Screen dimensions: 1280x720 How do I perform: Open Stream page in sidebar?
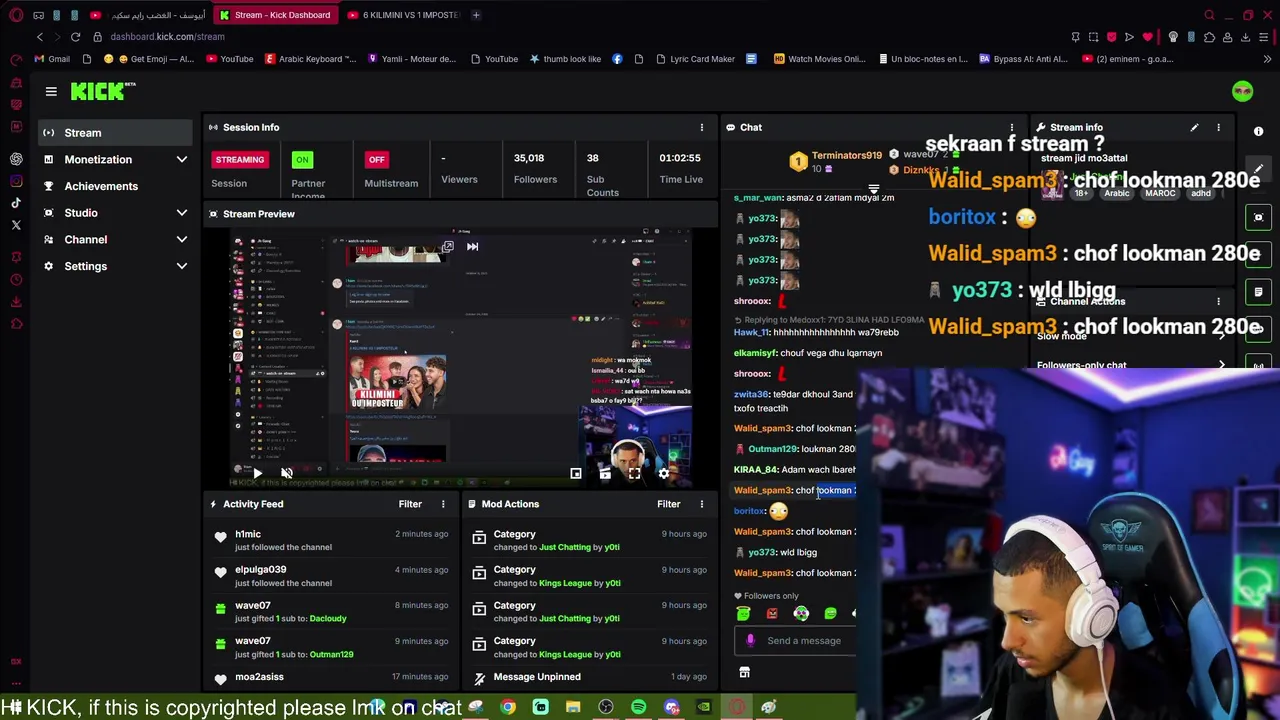point(115,132)
